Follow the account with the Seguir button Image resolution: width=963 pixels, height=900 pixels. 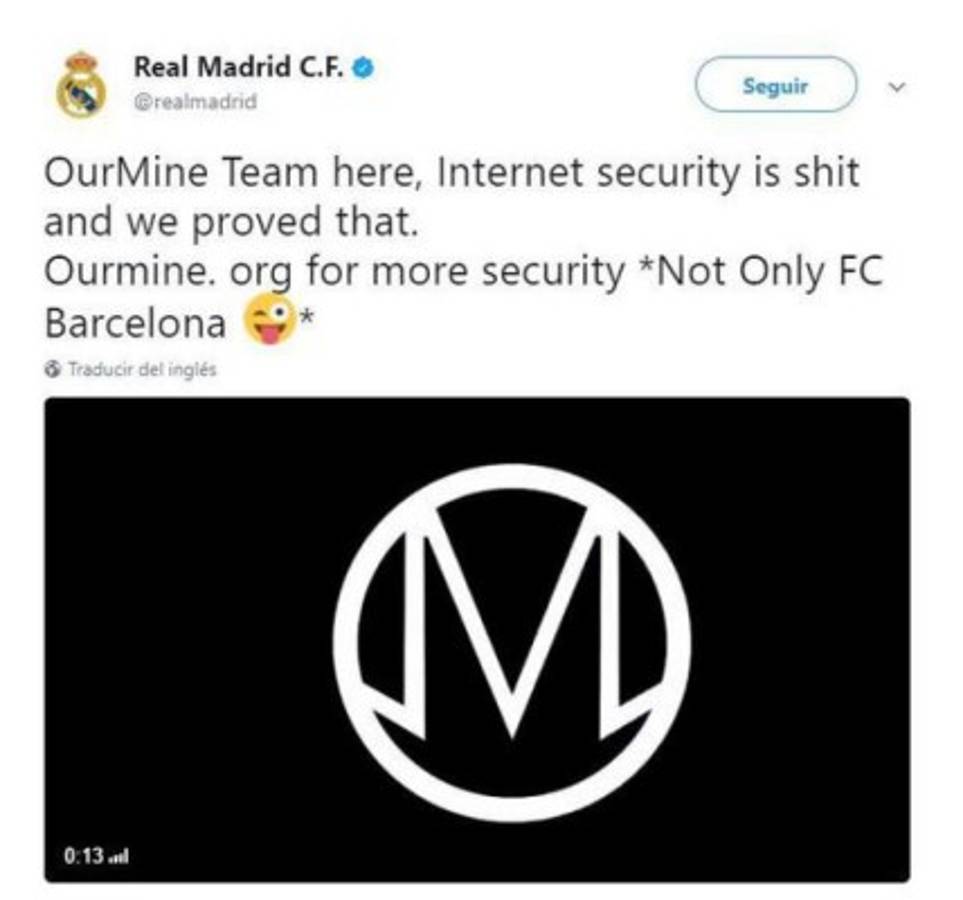(x=776, y=85)
